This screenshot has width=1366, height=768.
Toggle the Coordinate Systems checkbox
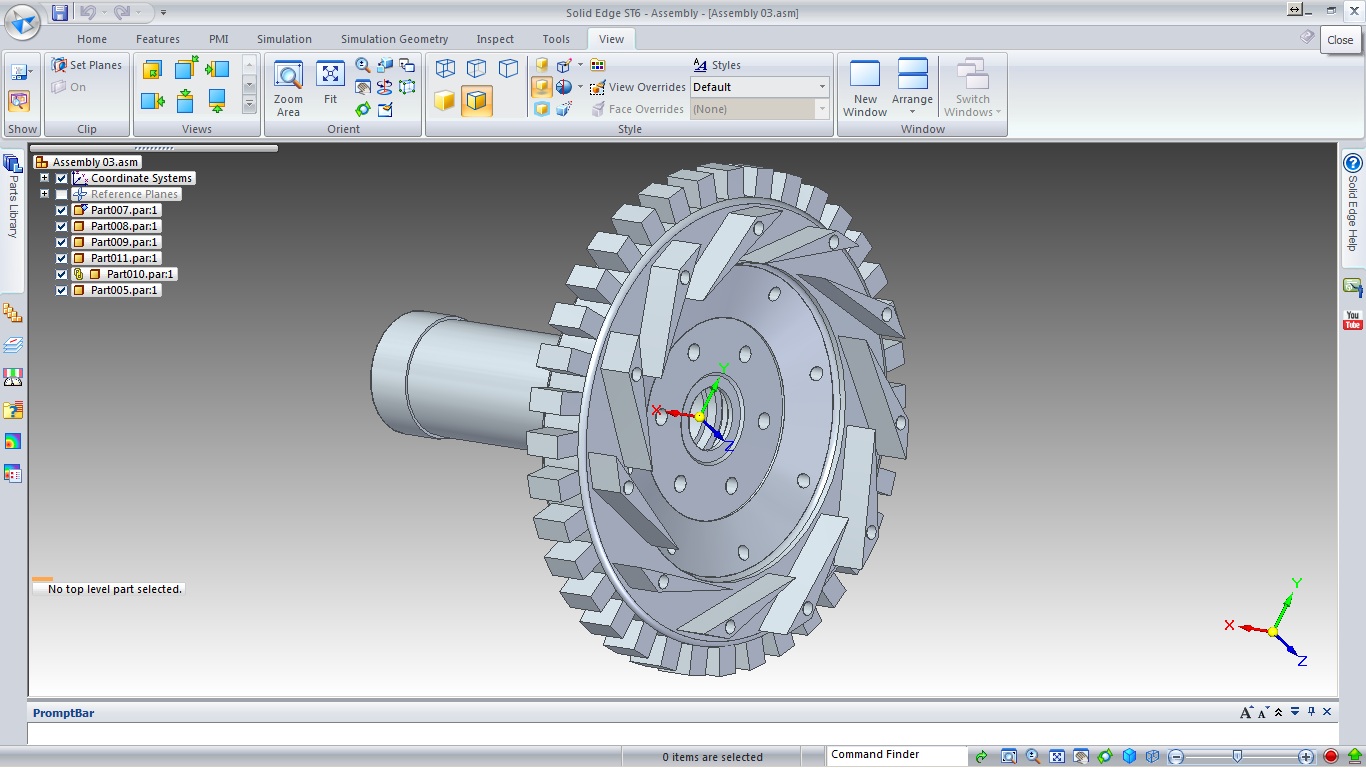pyautogui.click(x=62, y=178)
